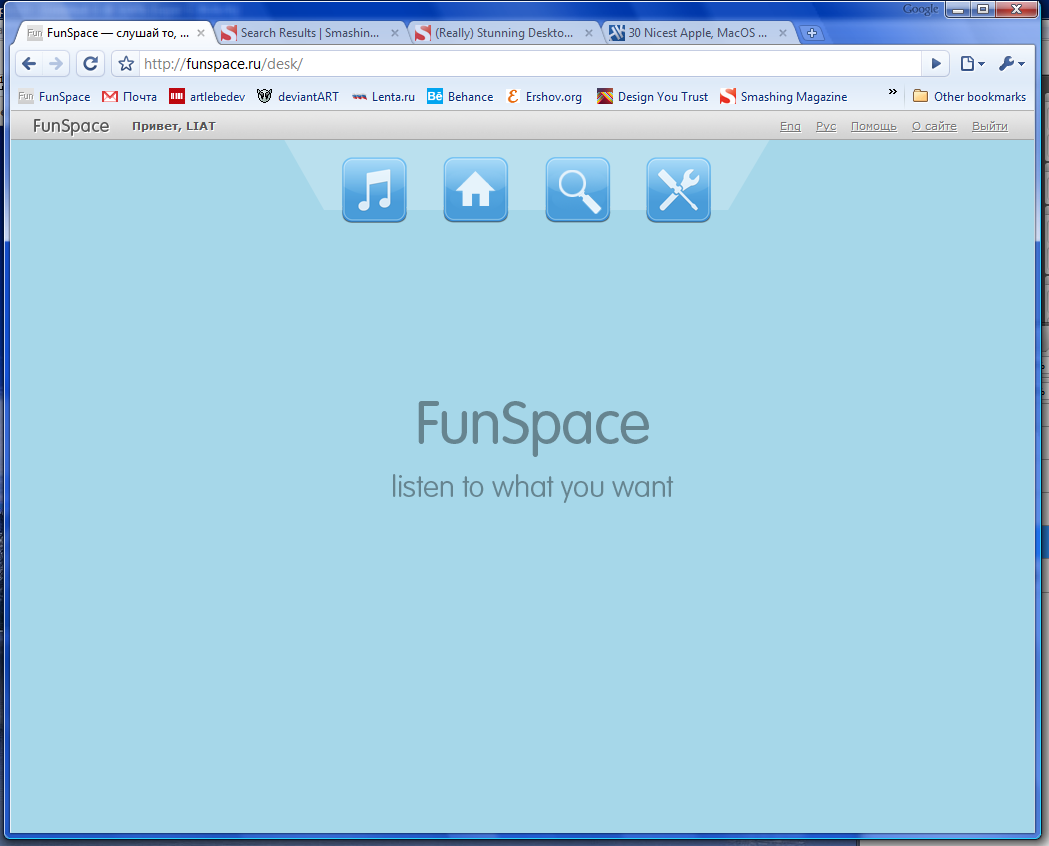Switch the site language to Eng
Screen dimensions: 1049x846
[790, 126]
